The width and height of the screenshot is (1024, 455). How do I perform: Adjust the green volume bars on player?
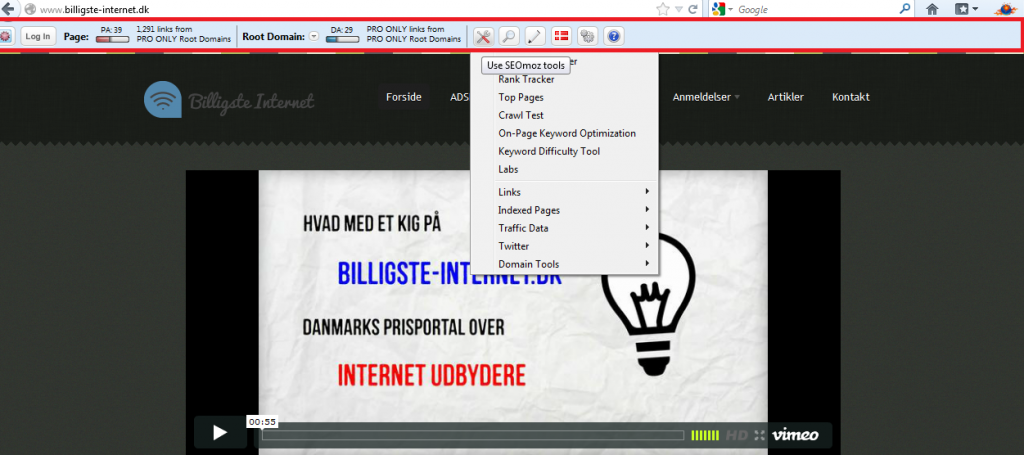coord(705,435)
